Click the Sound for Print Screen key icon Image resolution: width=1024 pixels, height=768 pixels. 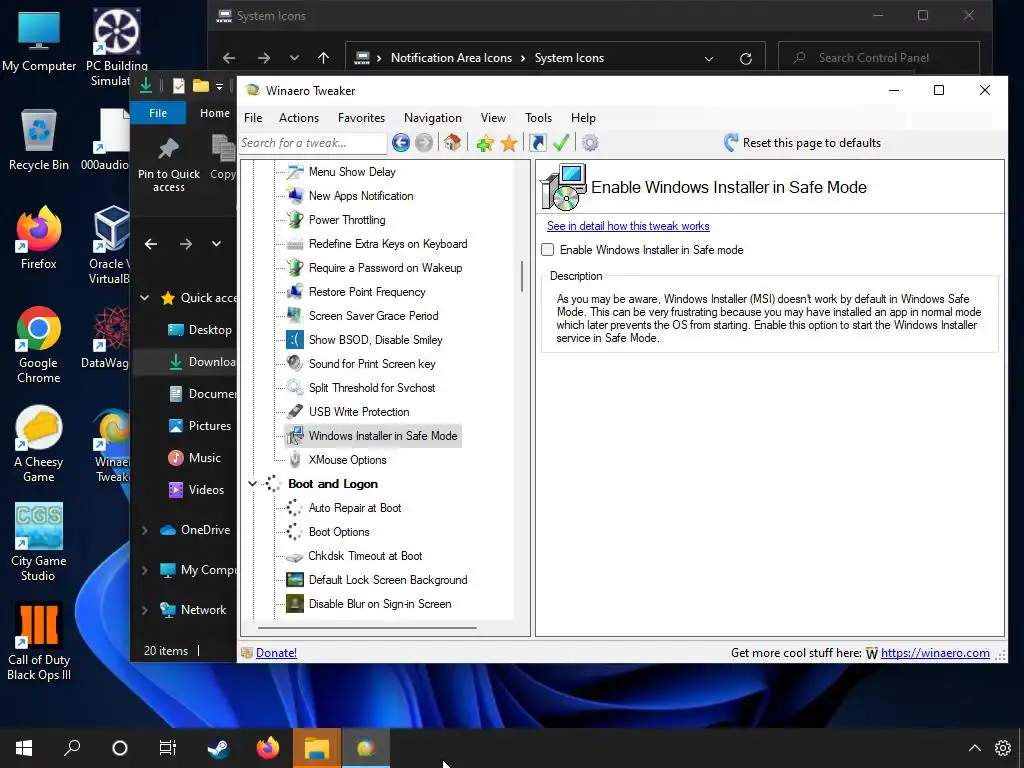(x=295, y=363)
